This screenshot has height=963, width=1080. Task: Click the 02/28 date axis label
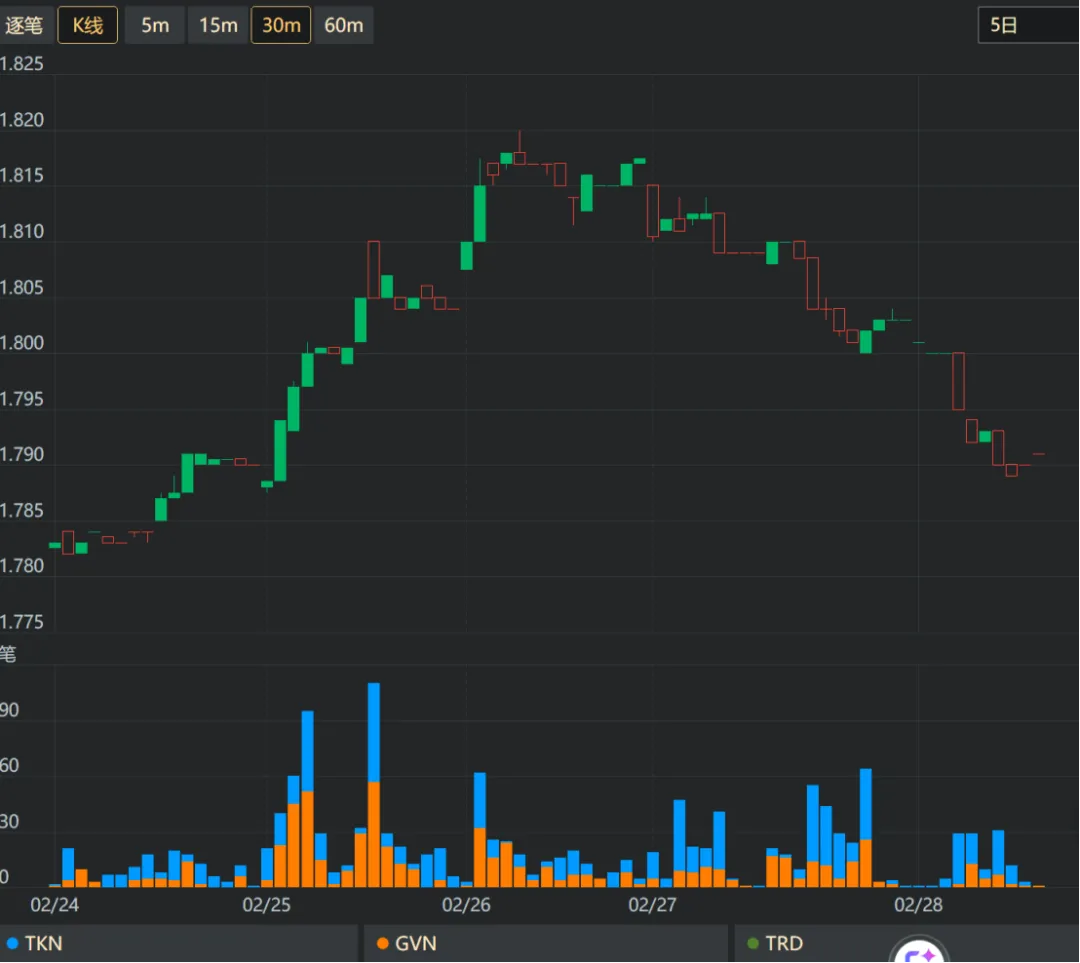918,904
